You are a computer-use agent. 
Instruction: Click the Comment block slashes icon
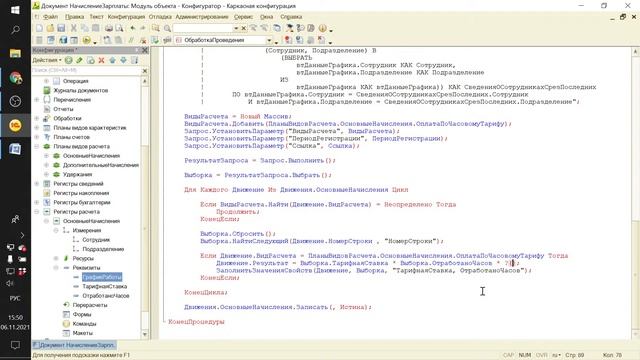click(131, 40)
